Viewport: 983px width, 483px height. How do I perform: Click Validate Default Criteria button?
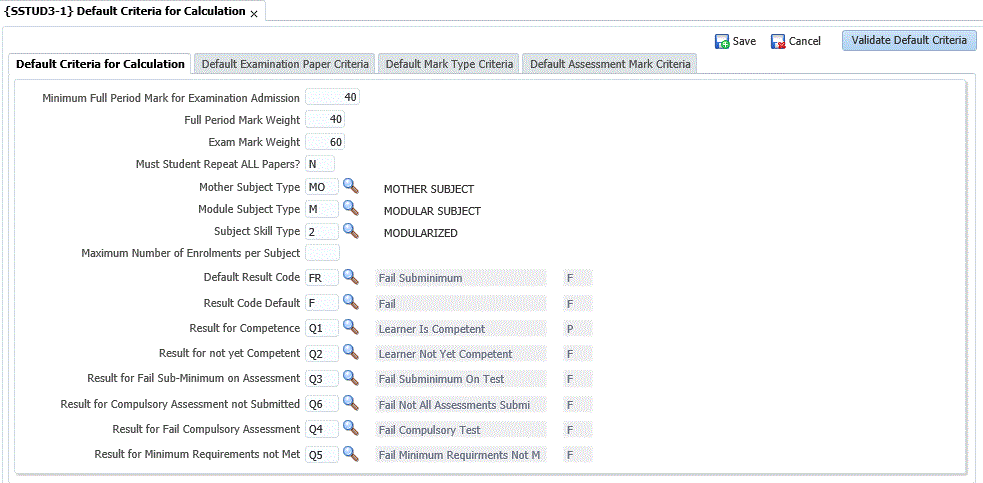pyautogui.click(x=909, y=40)
